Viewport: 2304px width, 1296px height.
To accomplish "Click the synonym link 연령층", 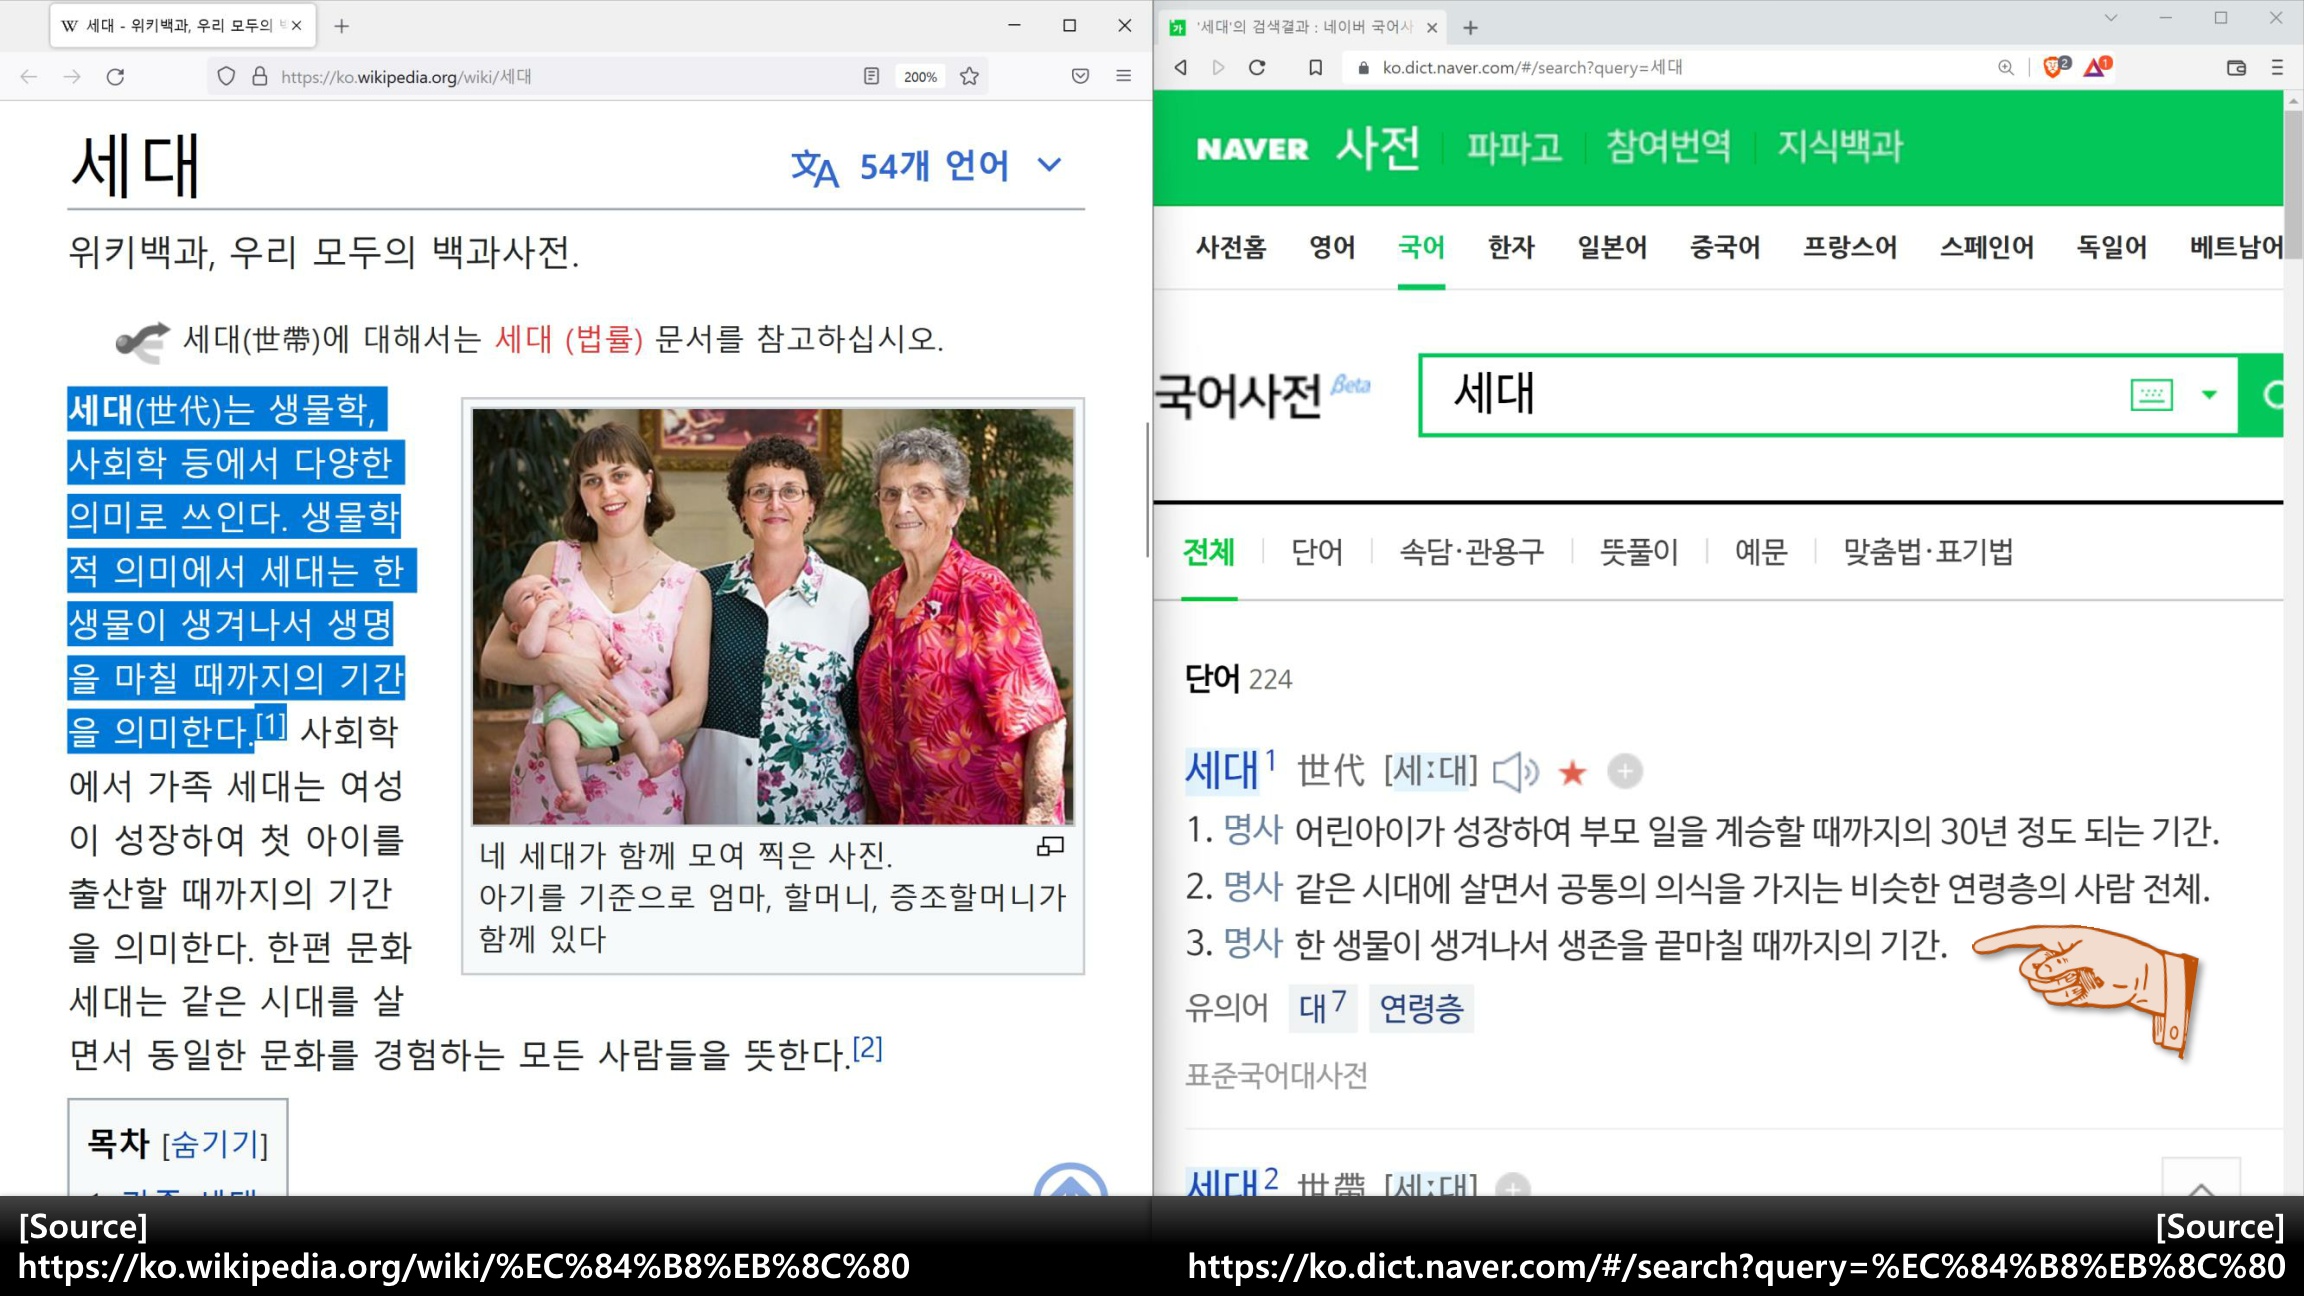I will pos(1420,1008).
